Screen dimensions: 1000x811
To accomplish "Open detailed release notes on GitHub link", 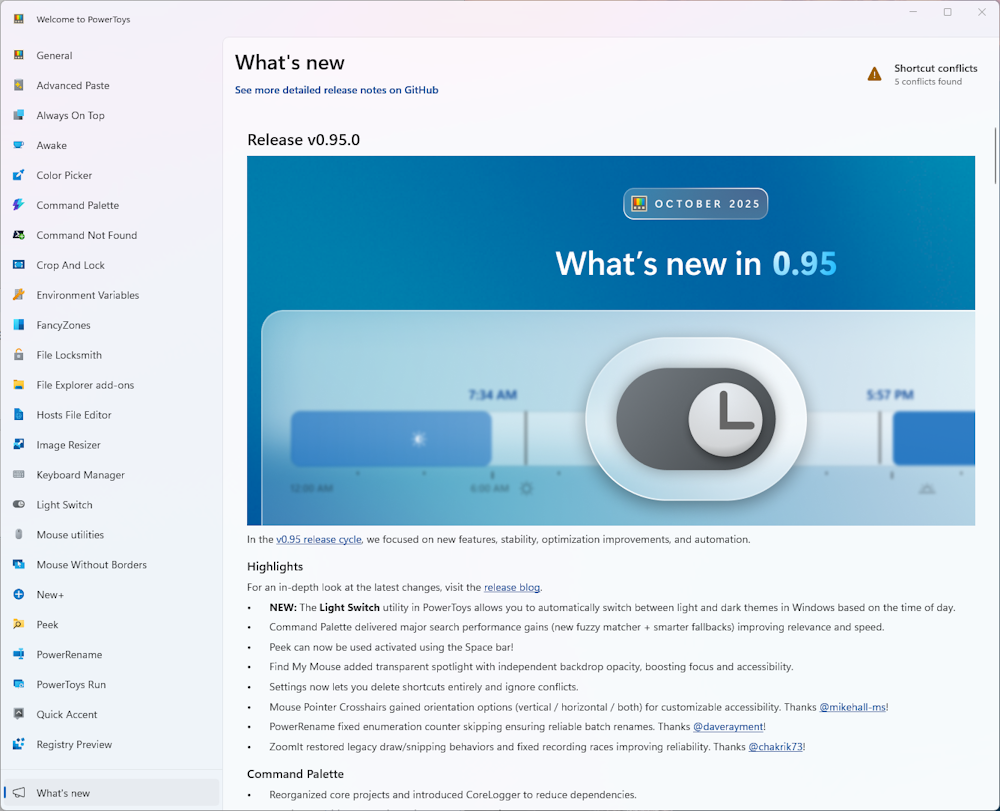I will (336, 90).
